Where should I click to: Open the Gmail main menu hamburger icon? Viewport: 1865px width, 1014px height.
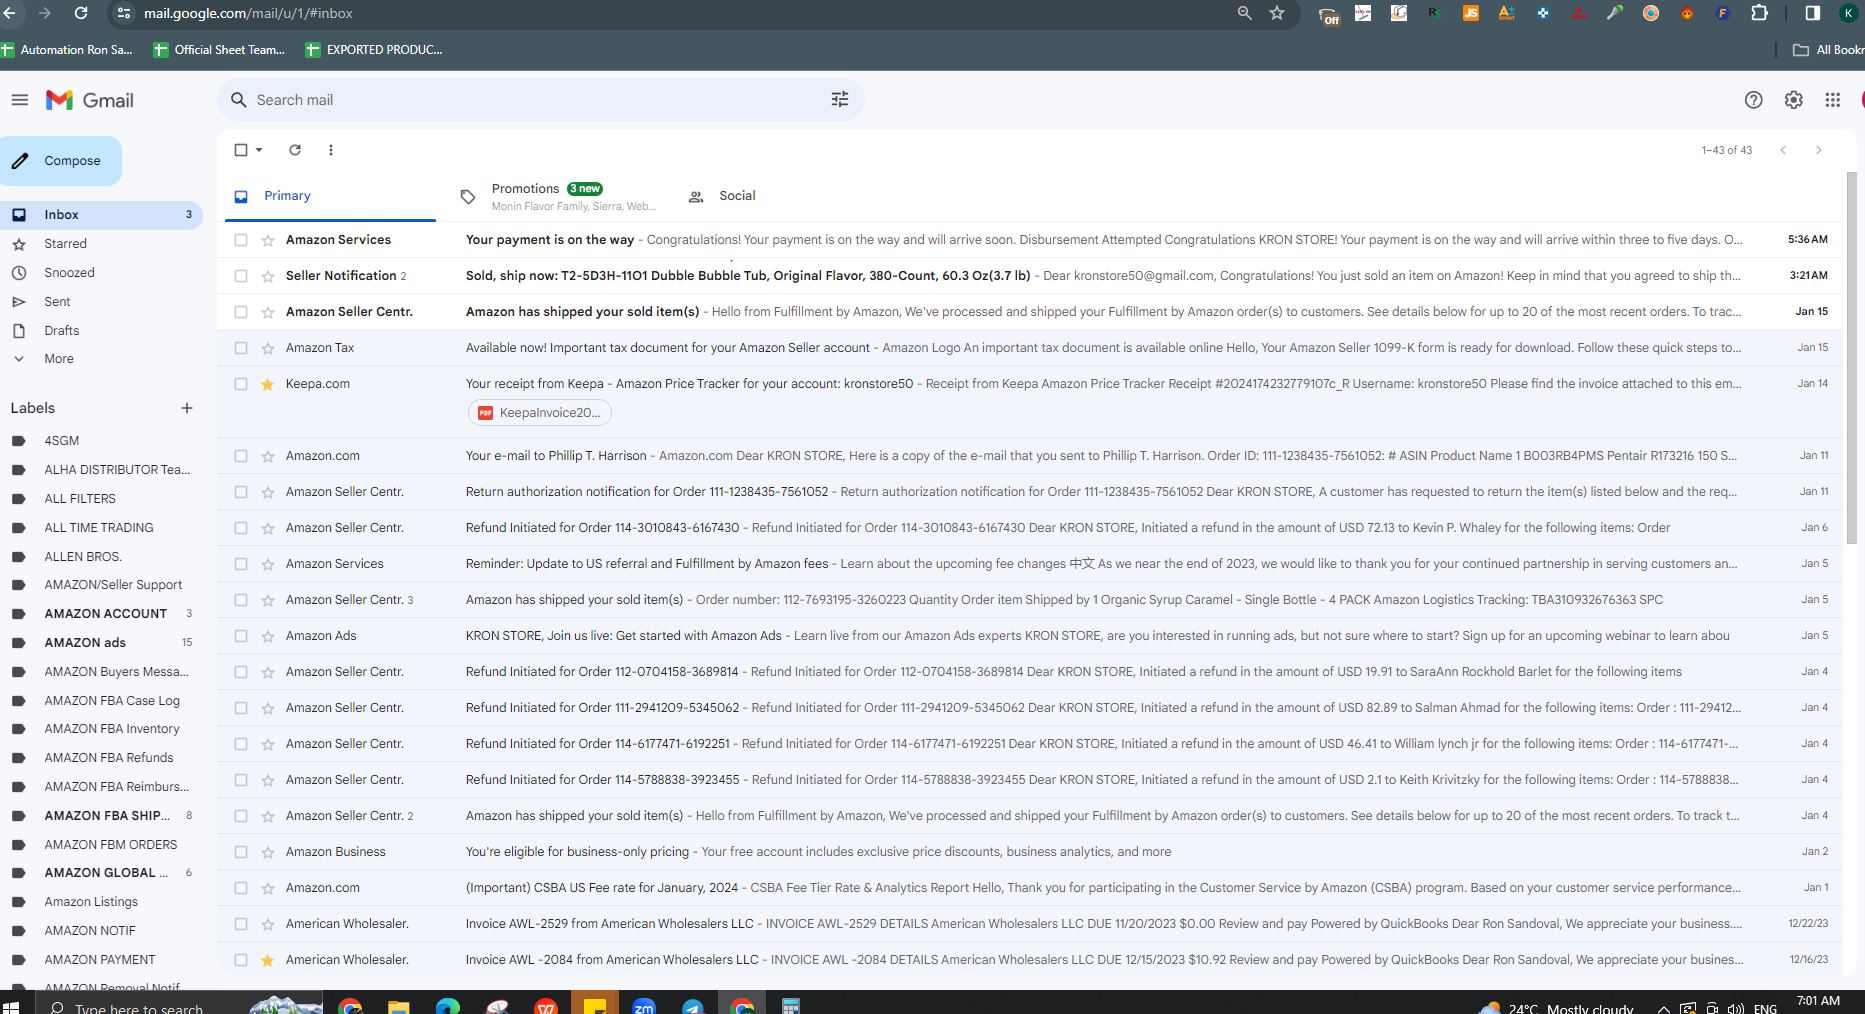[19, 100]
